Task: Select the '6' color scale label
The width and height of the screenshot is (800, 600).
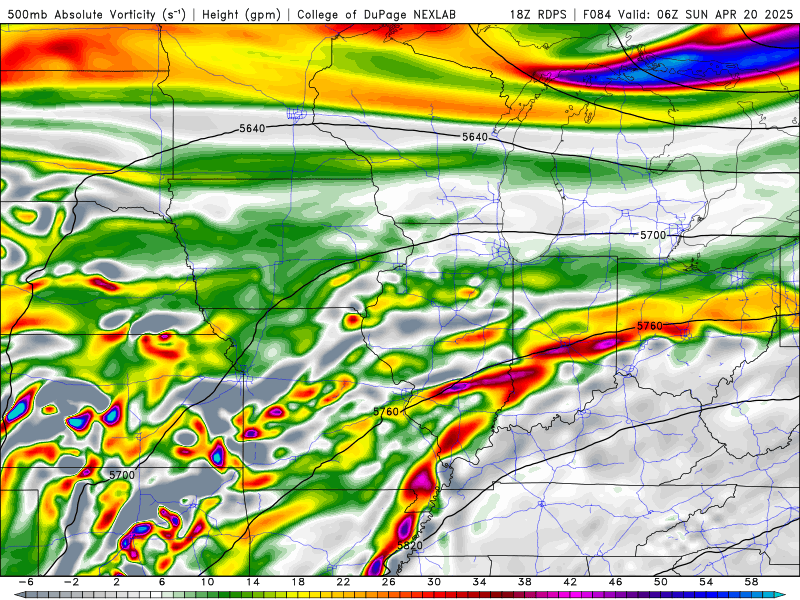Action: pos(162,582)
